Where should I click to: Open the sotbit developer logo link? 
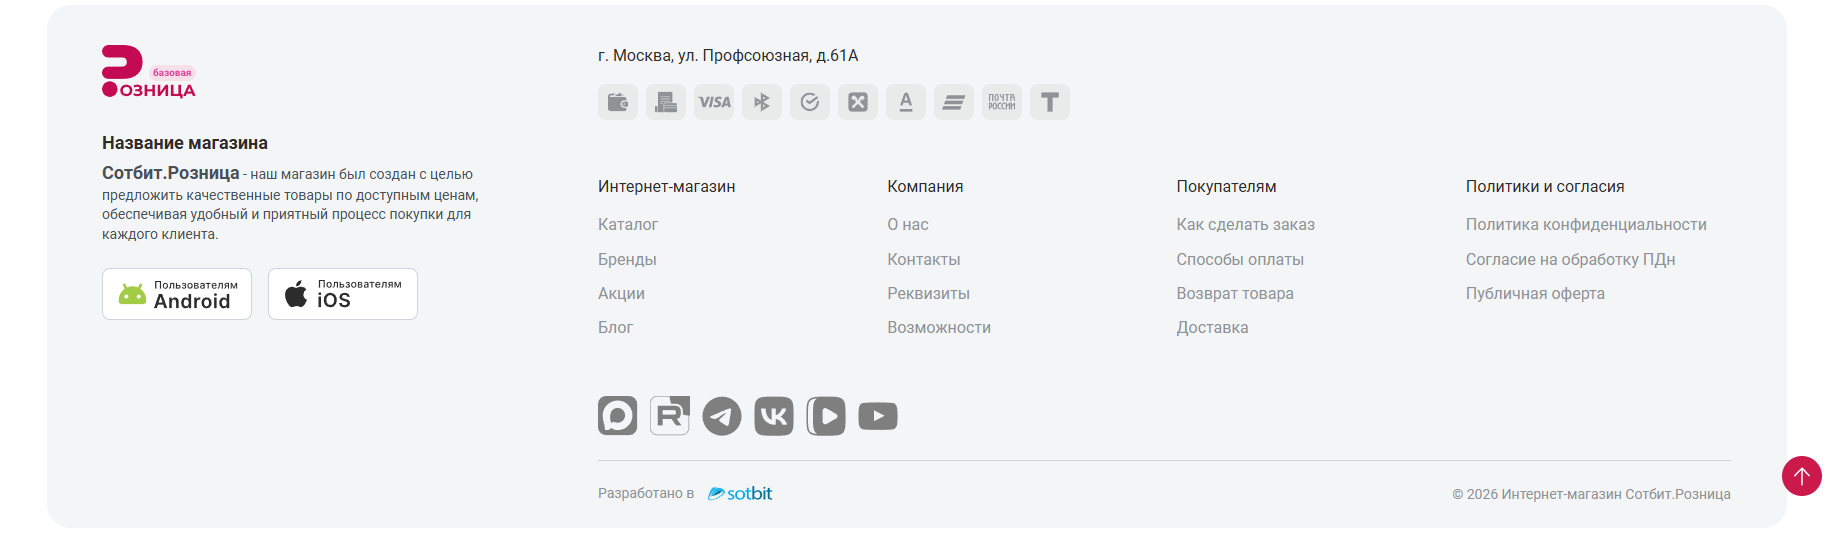[x=740, y=493]
